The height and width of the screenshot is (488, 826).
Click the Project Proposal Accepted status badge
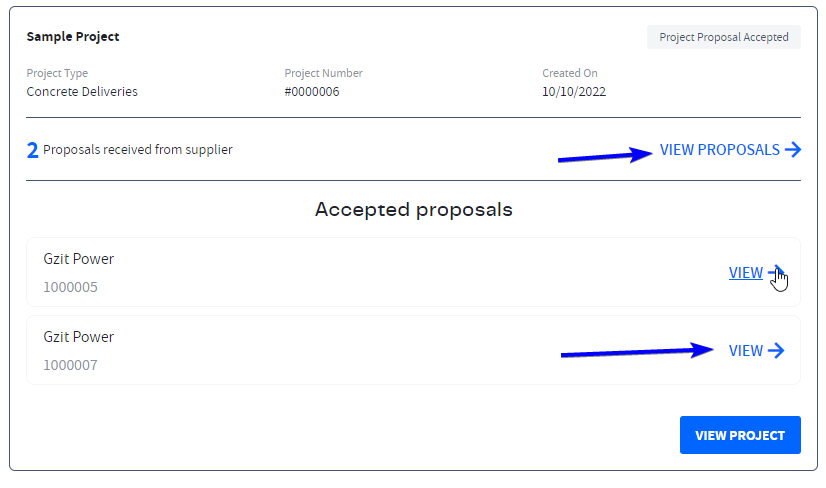click(x=723, y=37)
